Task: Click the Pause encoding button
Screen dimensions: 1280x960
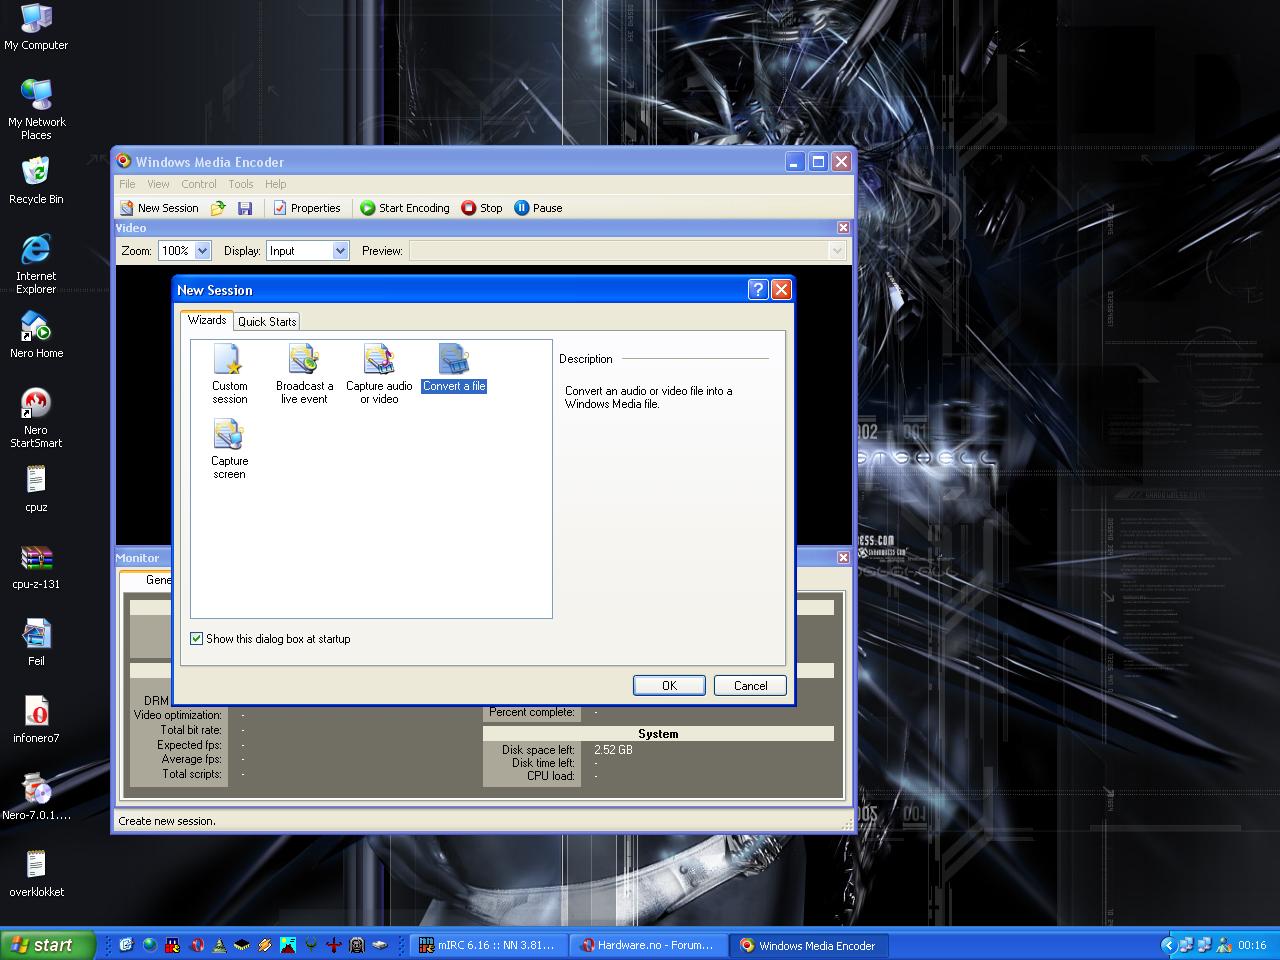Action: (538, 208)
